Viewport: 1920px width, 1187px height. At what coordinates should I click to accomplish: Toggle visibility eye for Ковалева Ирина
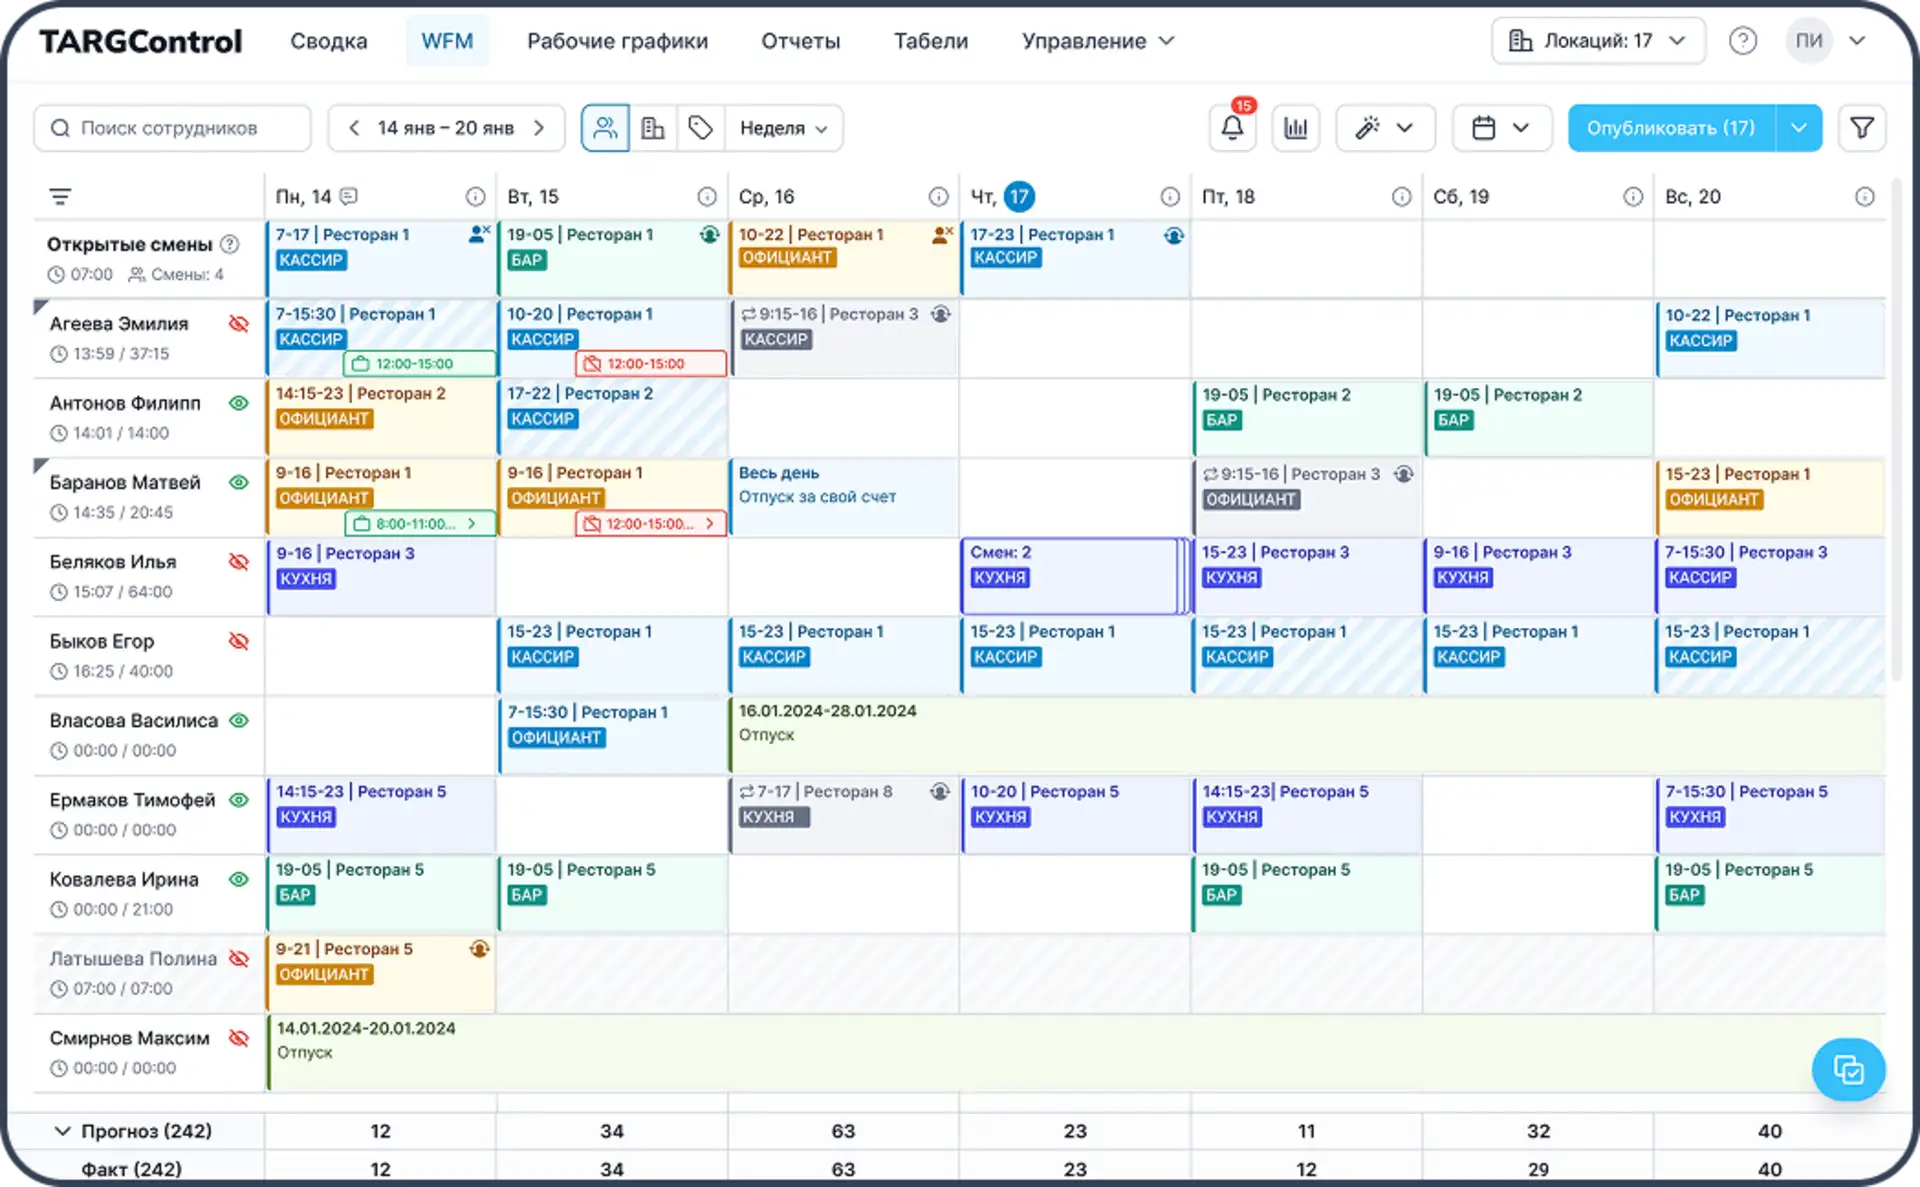coord(239,879)
